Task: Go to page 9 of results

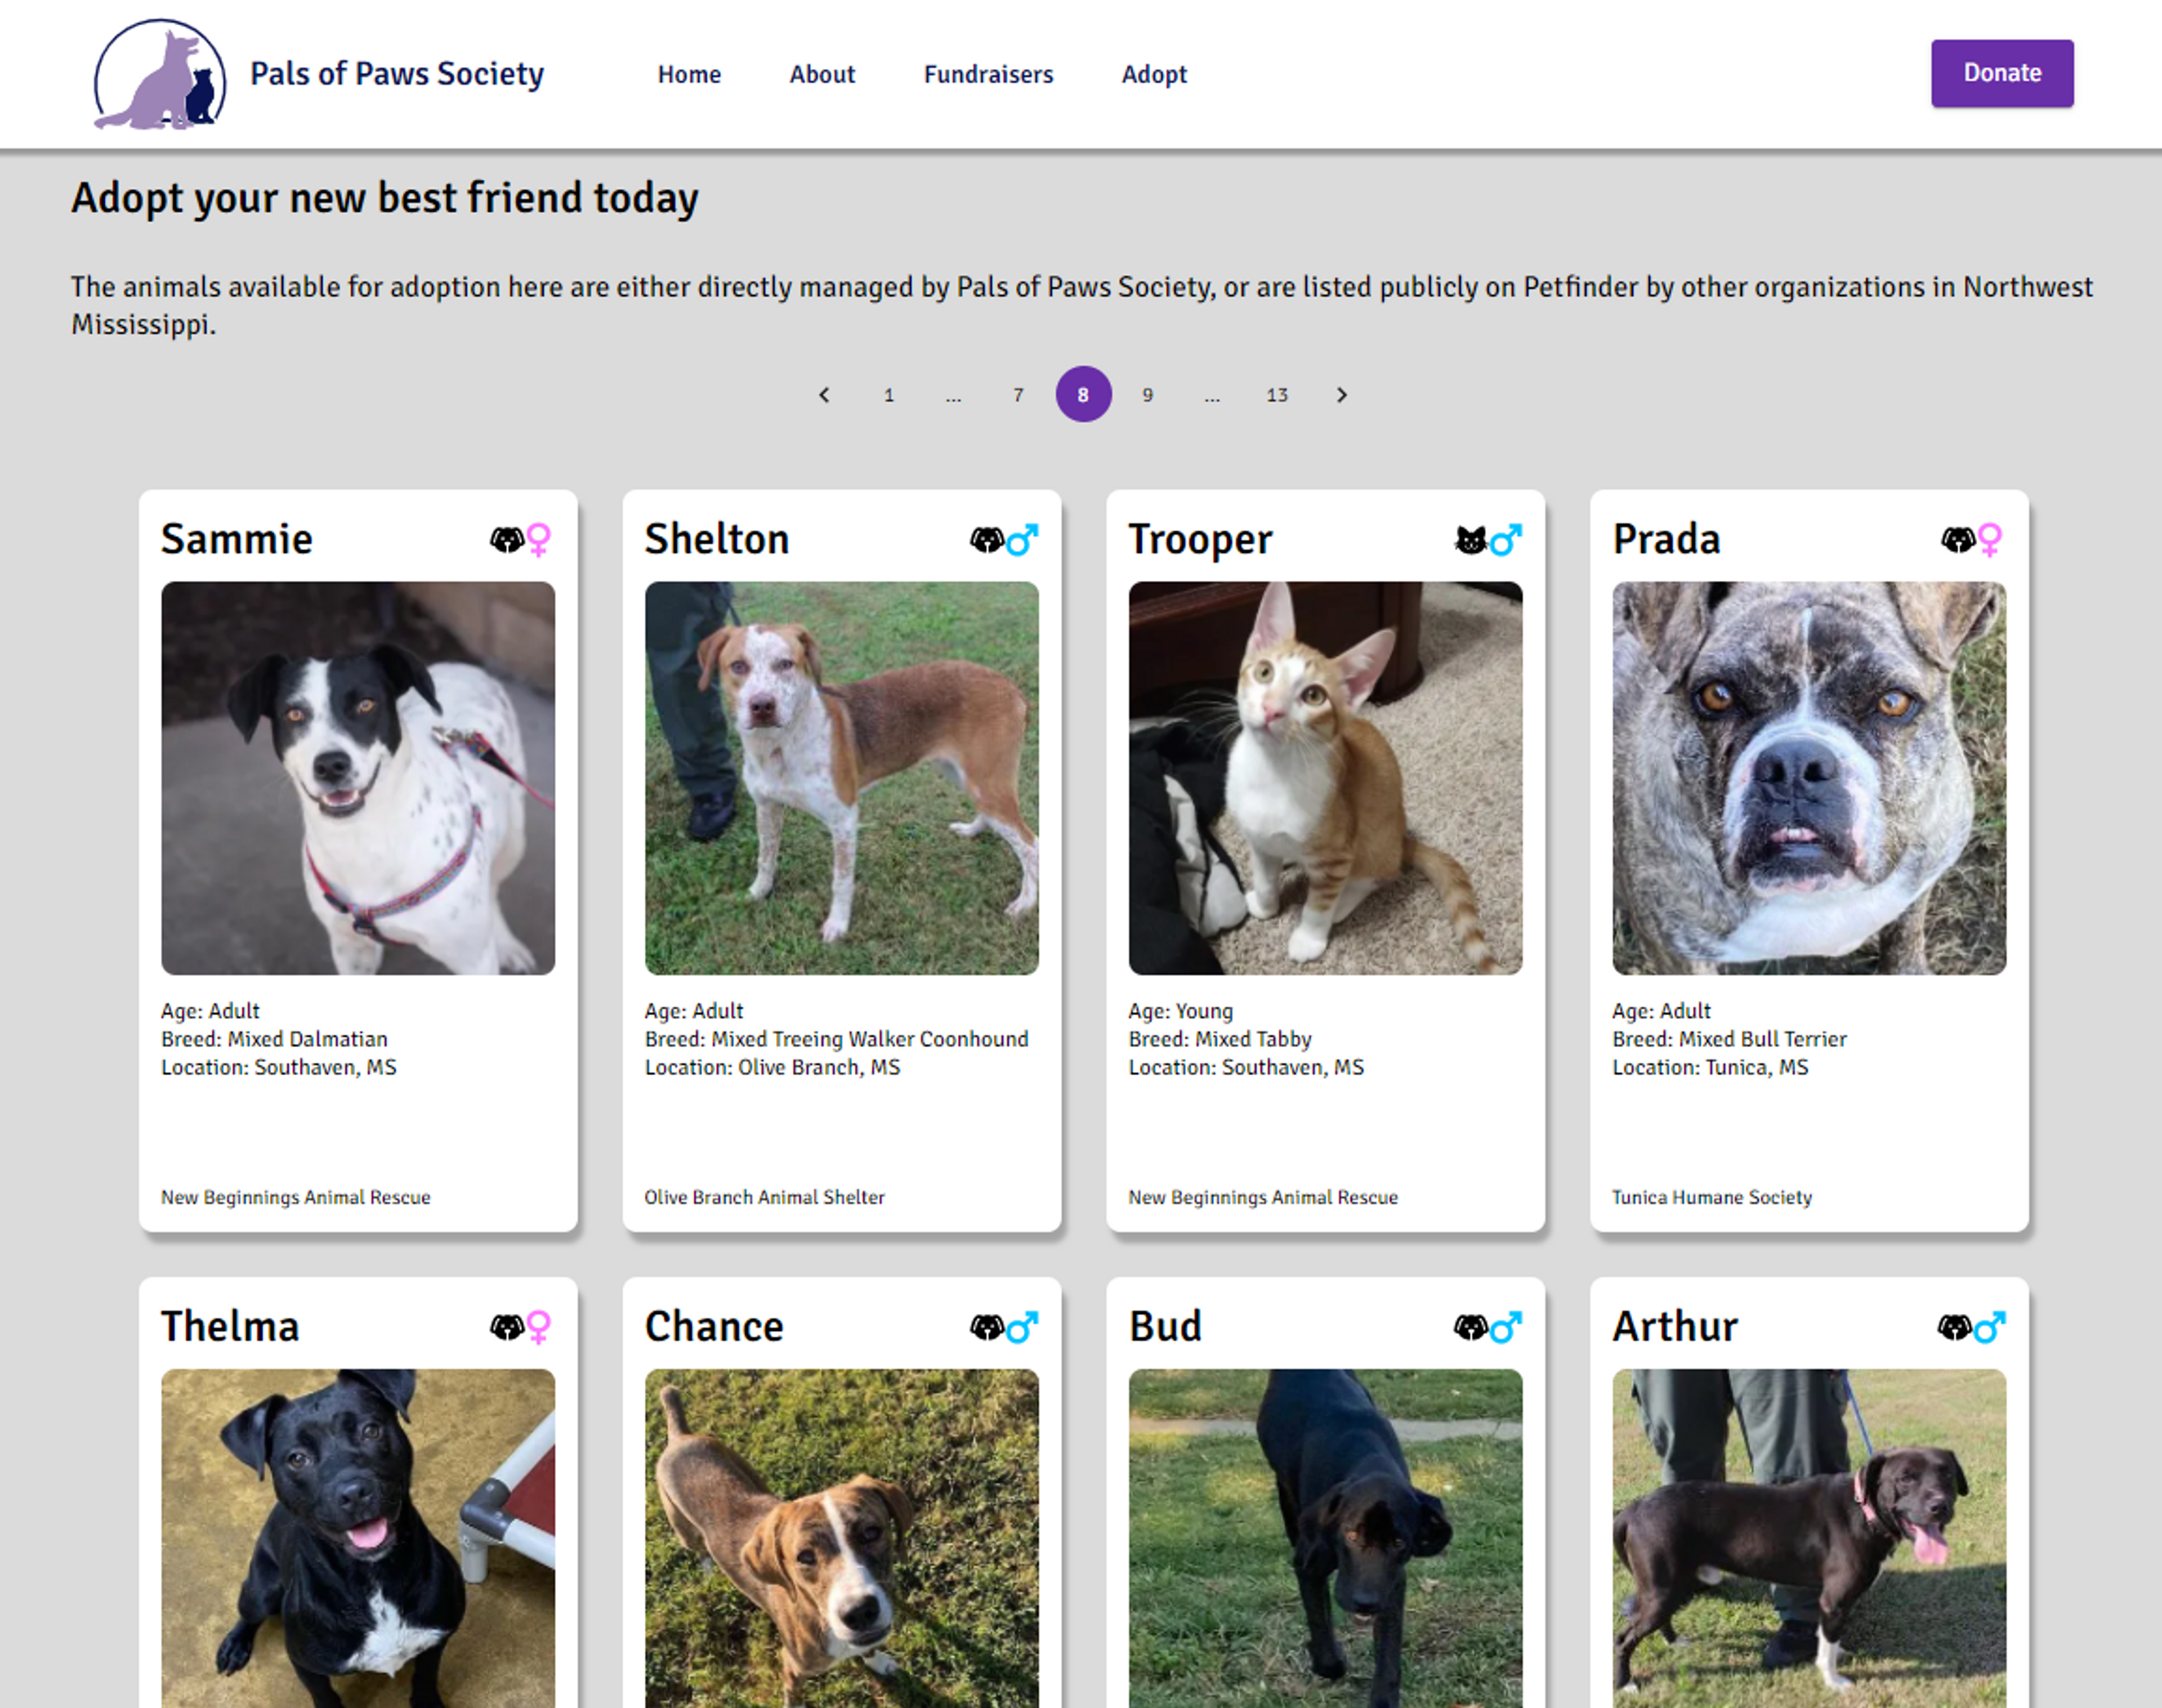Action: [x=1147, y=395]
